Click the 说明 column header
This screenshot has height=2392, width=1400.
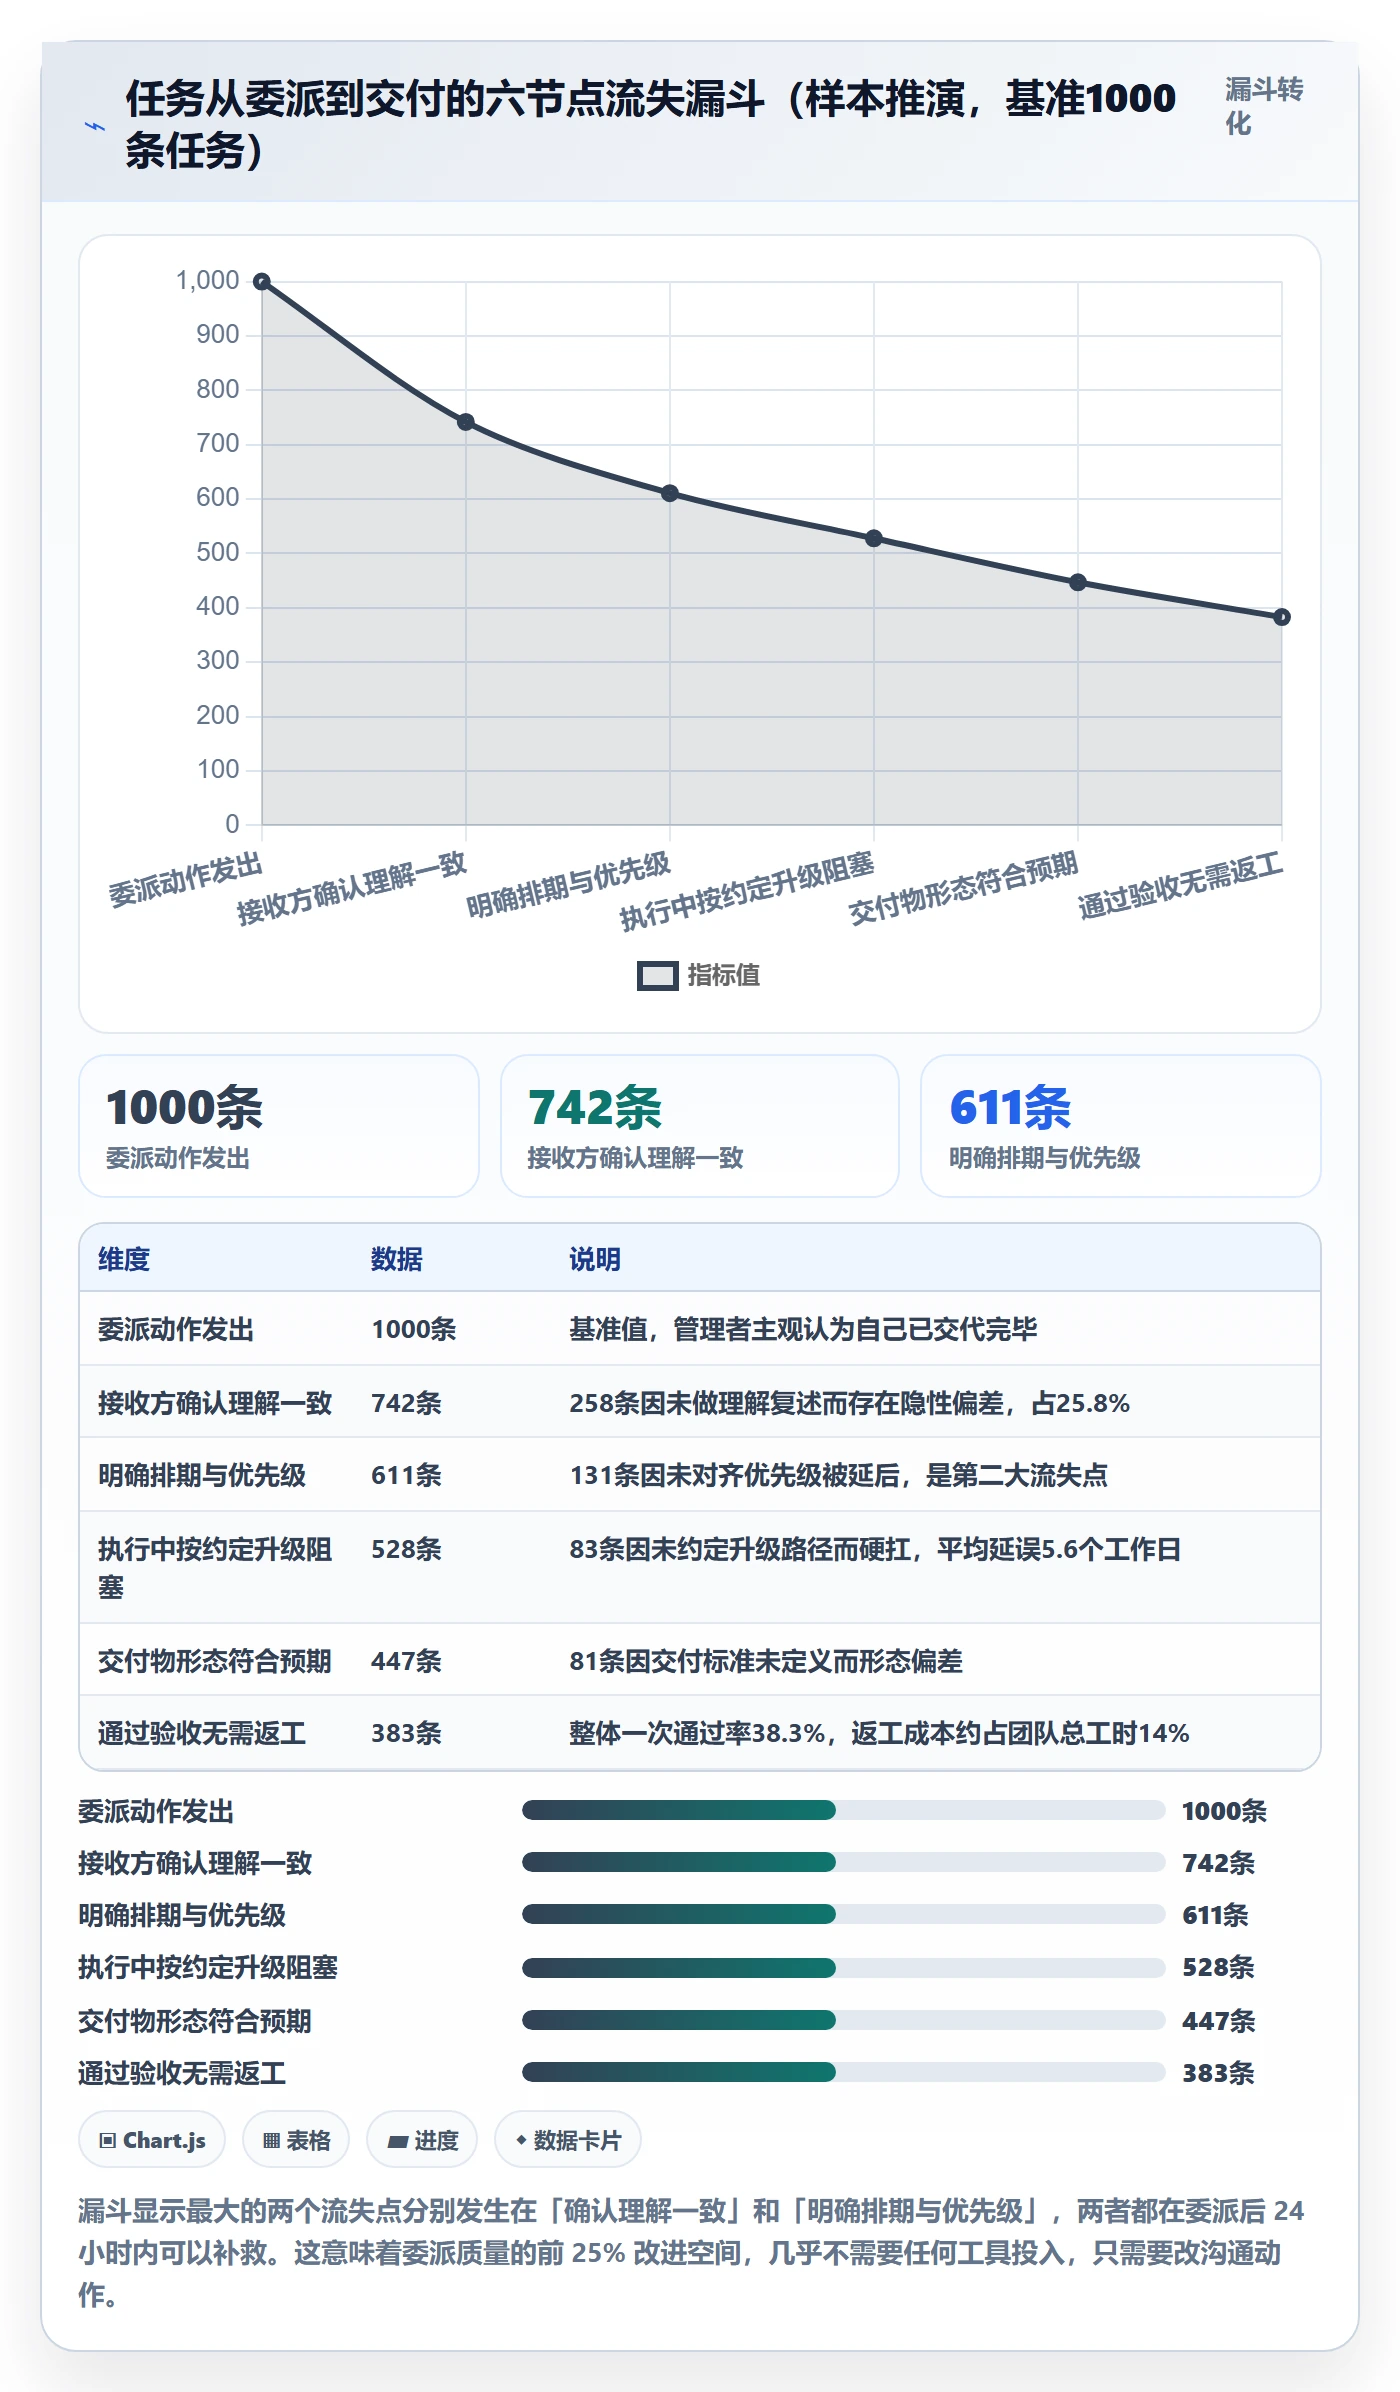(x=595, y=1259)
